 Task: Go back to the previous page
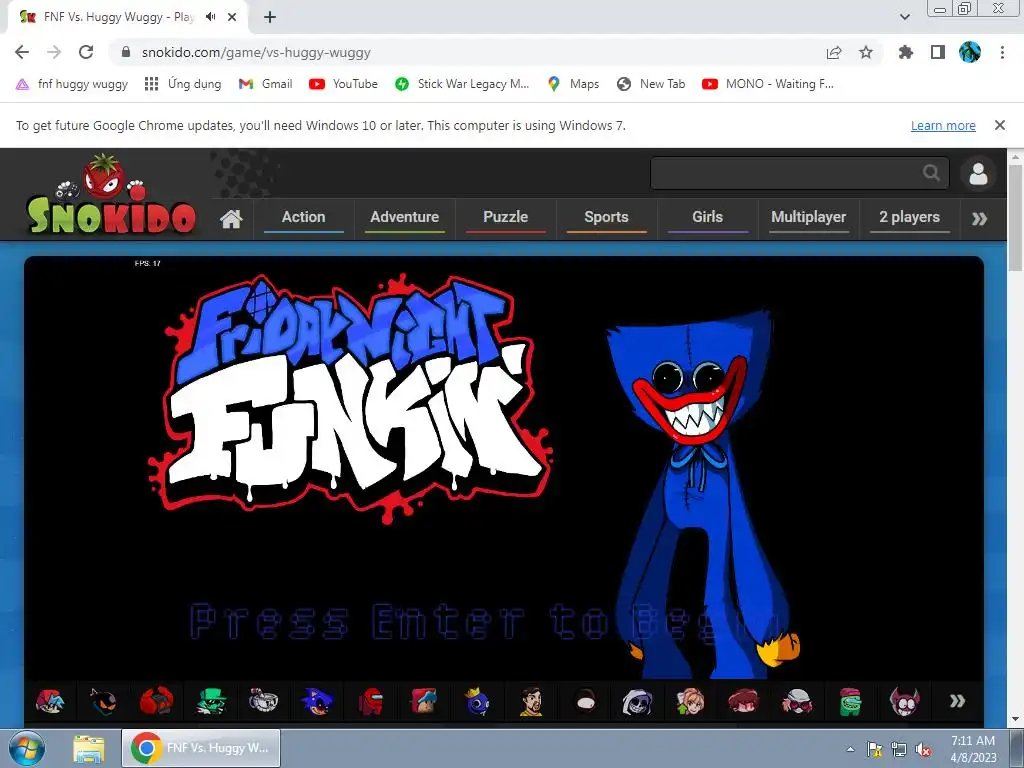(22, 52)
